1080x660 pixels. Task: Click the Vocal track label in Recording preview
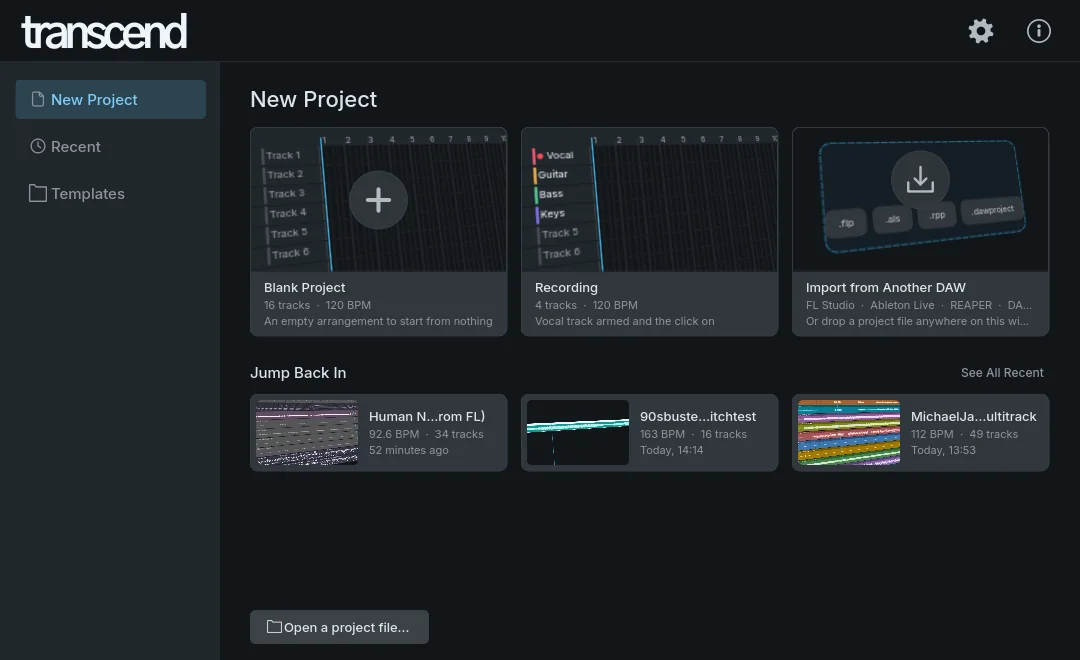pos(560,155)
